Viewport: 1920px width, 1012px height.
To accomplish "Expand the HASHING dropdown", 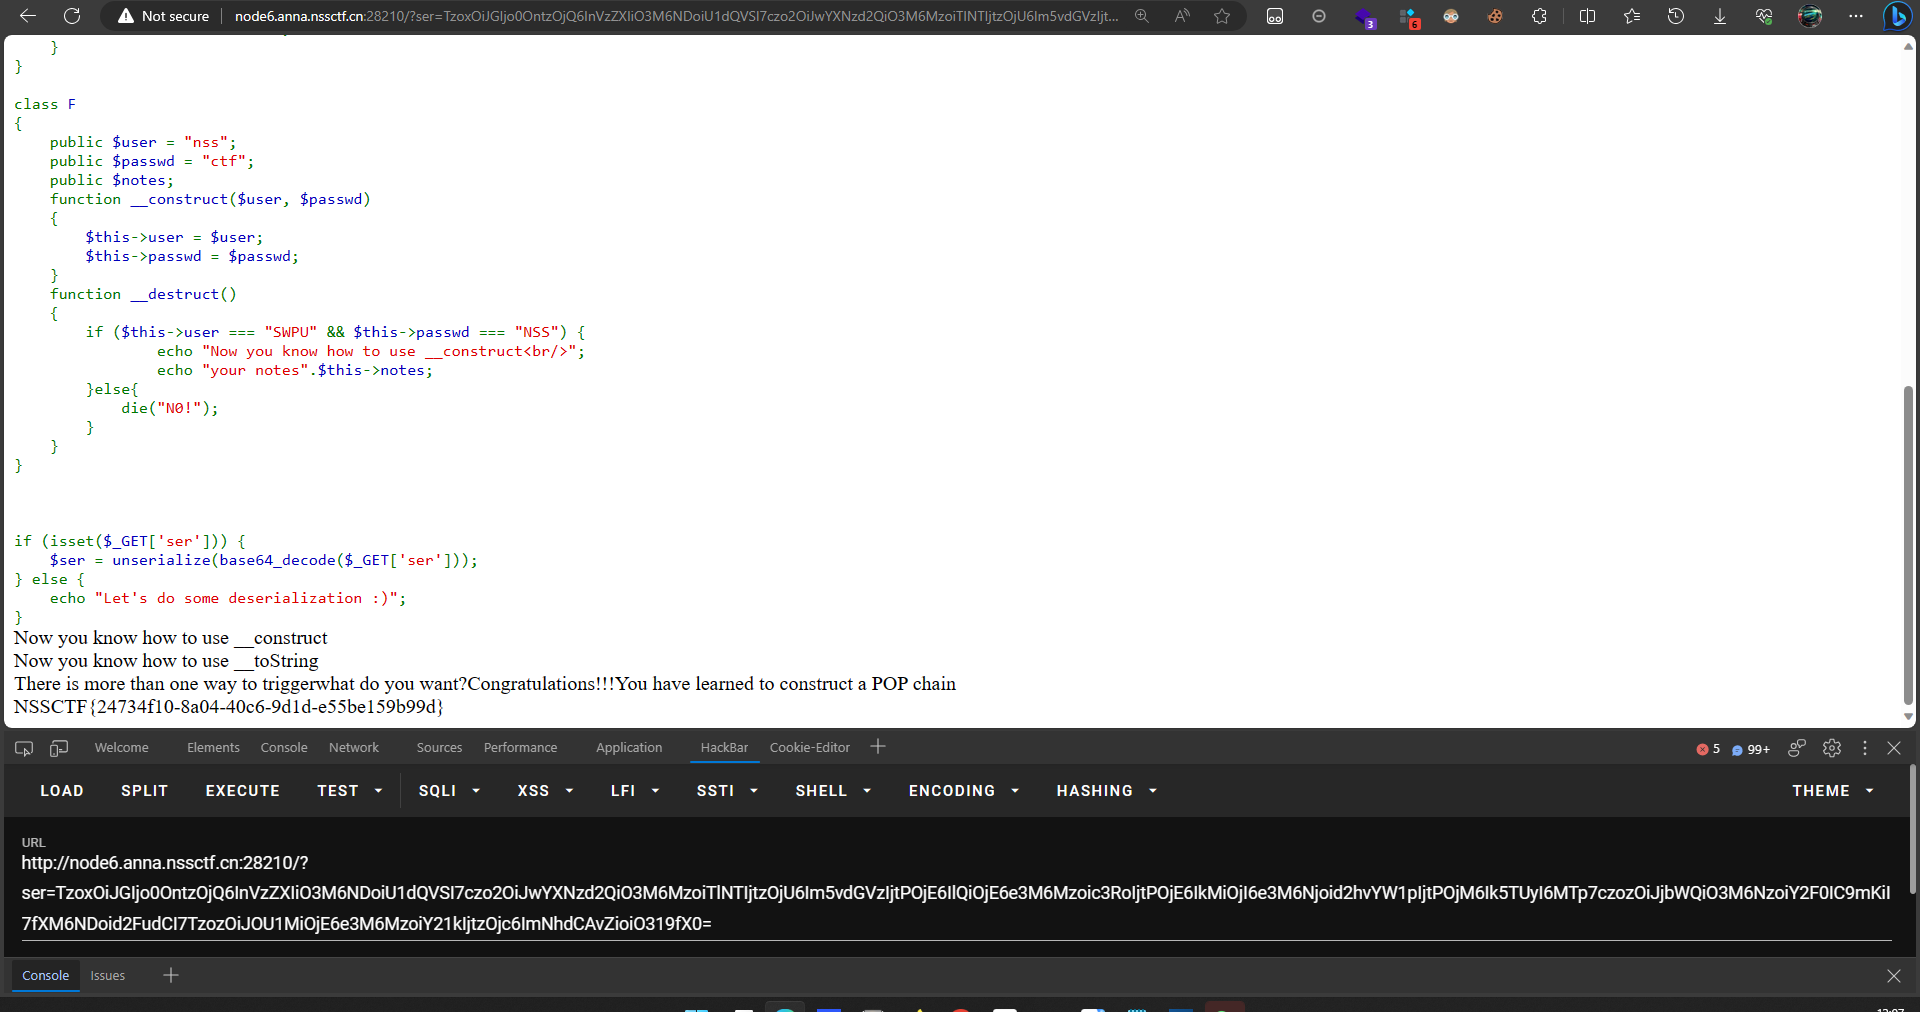I will pyautogui.click(x=1106, y=791).
